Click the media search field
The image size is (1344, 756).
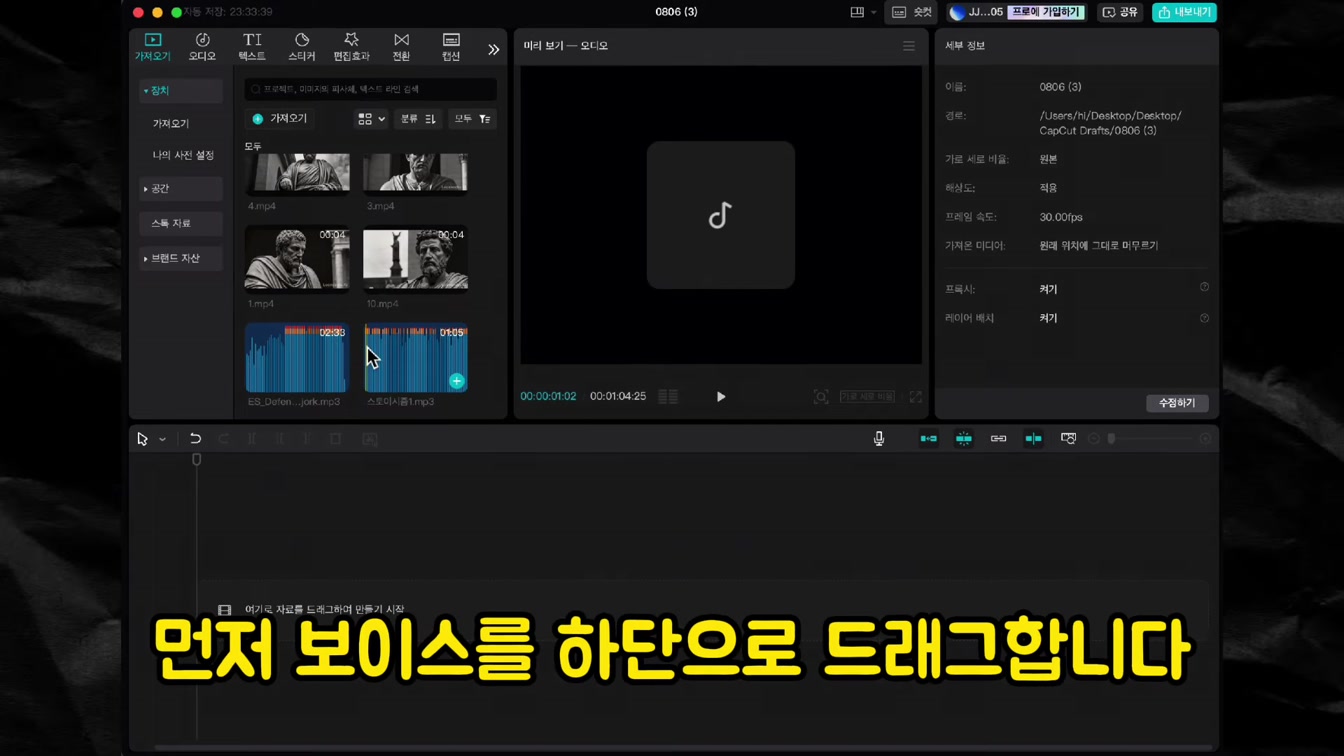[370, 89]
